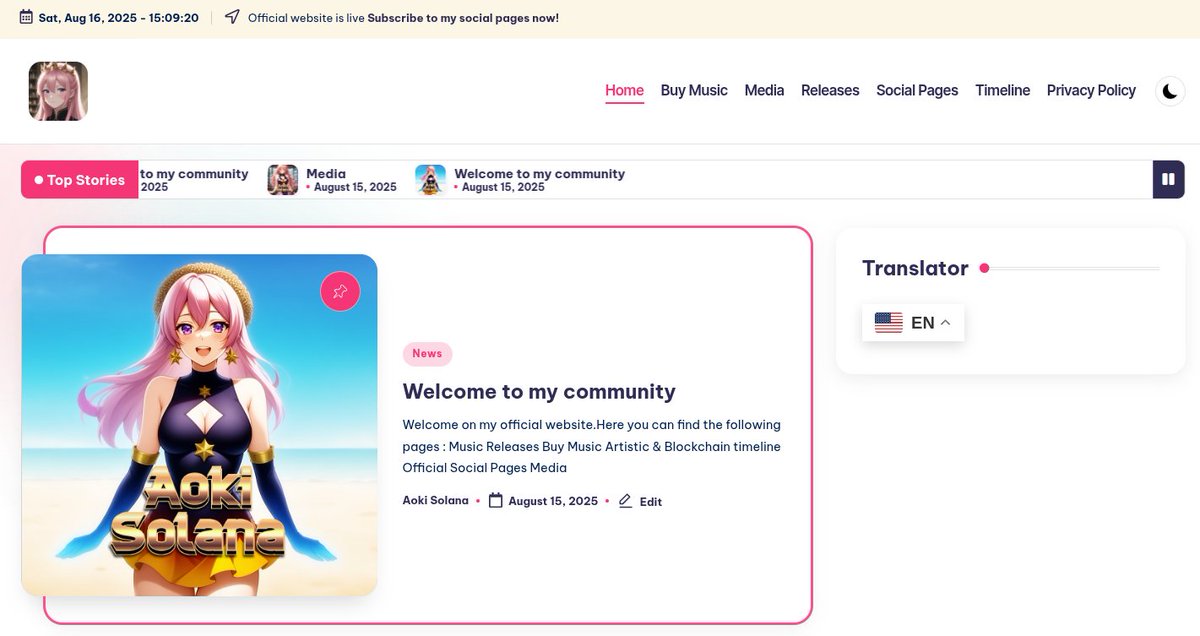The width and height of the screenshot is (1200, 636).
Task: Pause the Top Stories ticker
Action: click(x=1168, y=180)
